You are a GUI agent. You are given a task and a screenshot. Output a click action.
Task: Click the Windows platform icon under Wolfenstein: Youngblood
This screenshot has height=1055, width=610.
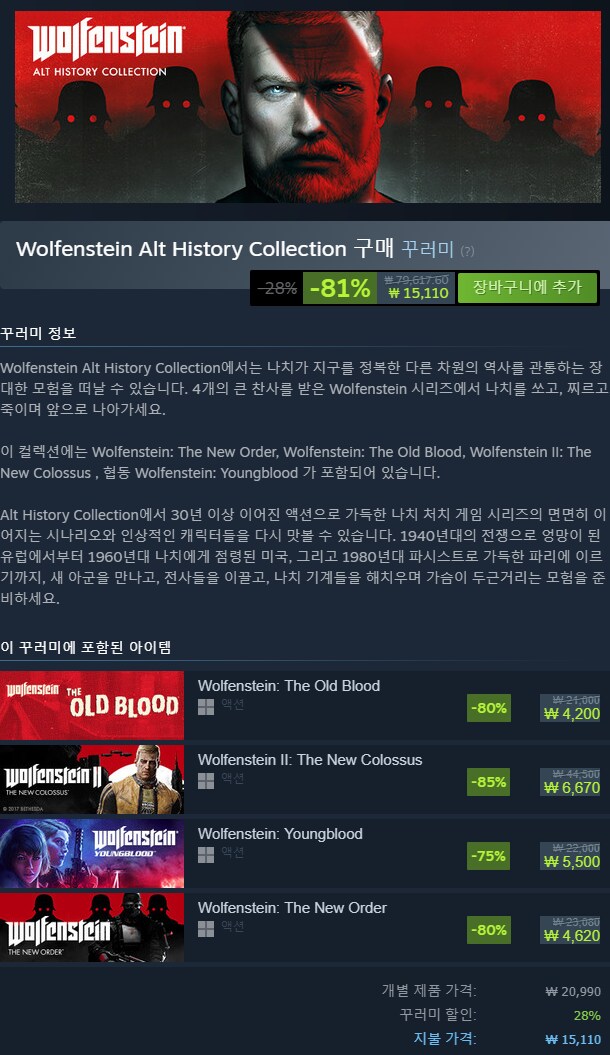206,854
